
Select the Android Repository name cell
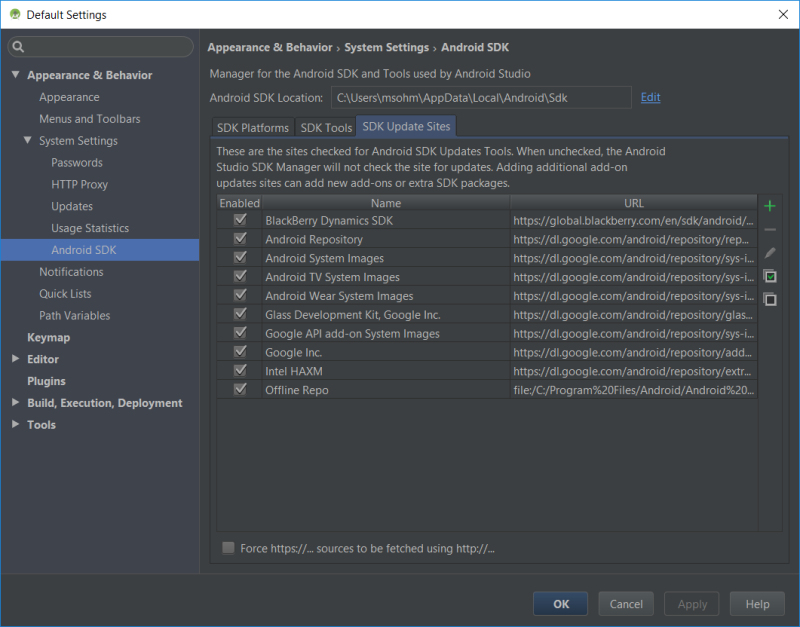pos(386,239)
